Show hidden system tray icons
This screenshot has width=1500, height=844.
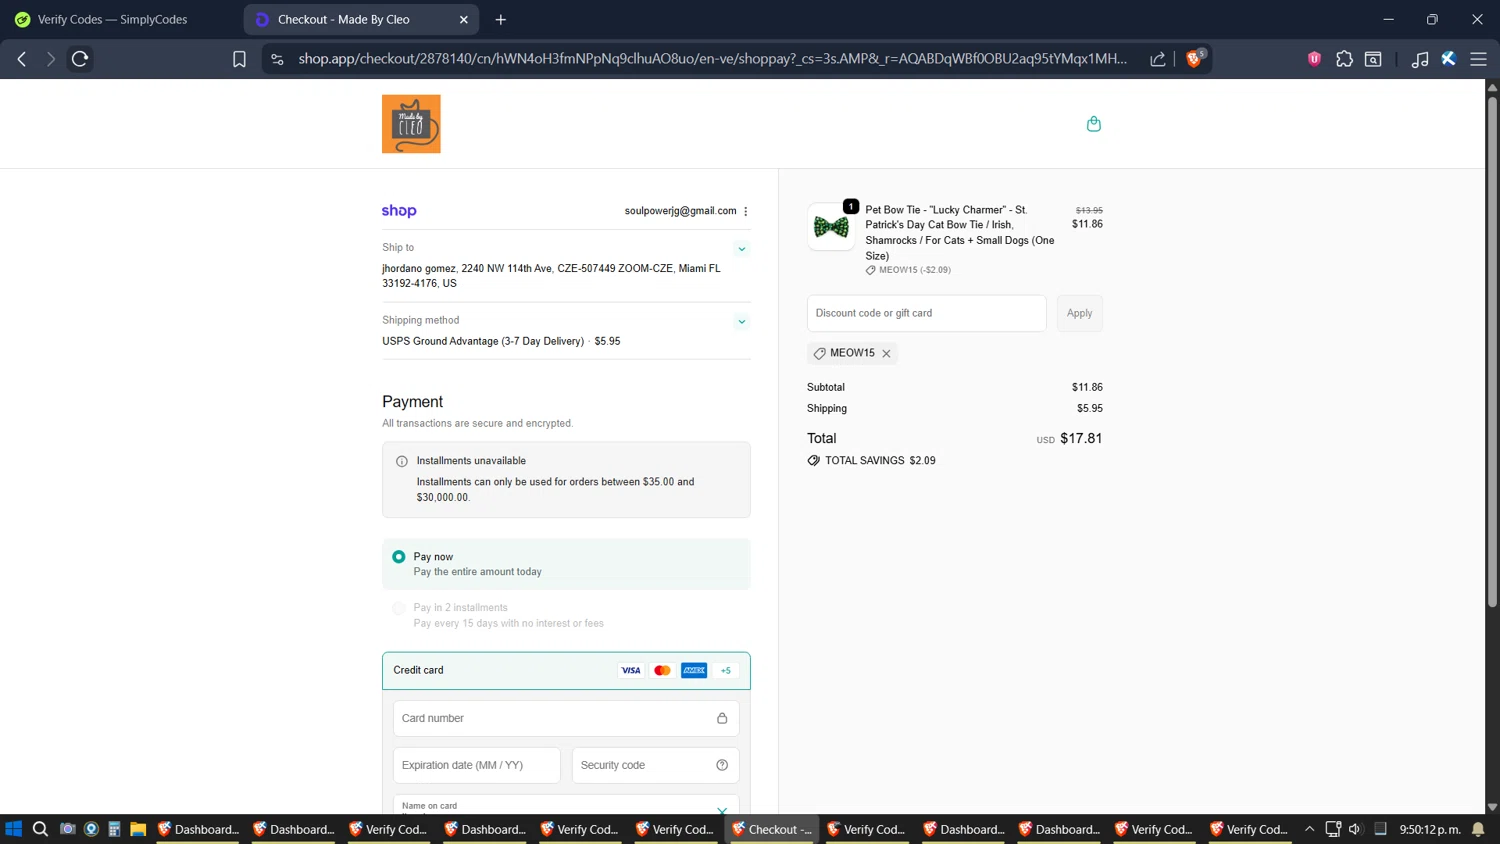[1309, 829]
